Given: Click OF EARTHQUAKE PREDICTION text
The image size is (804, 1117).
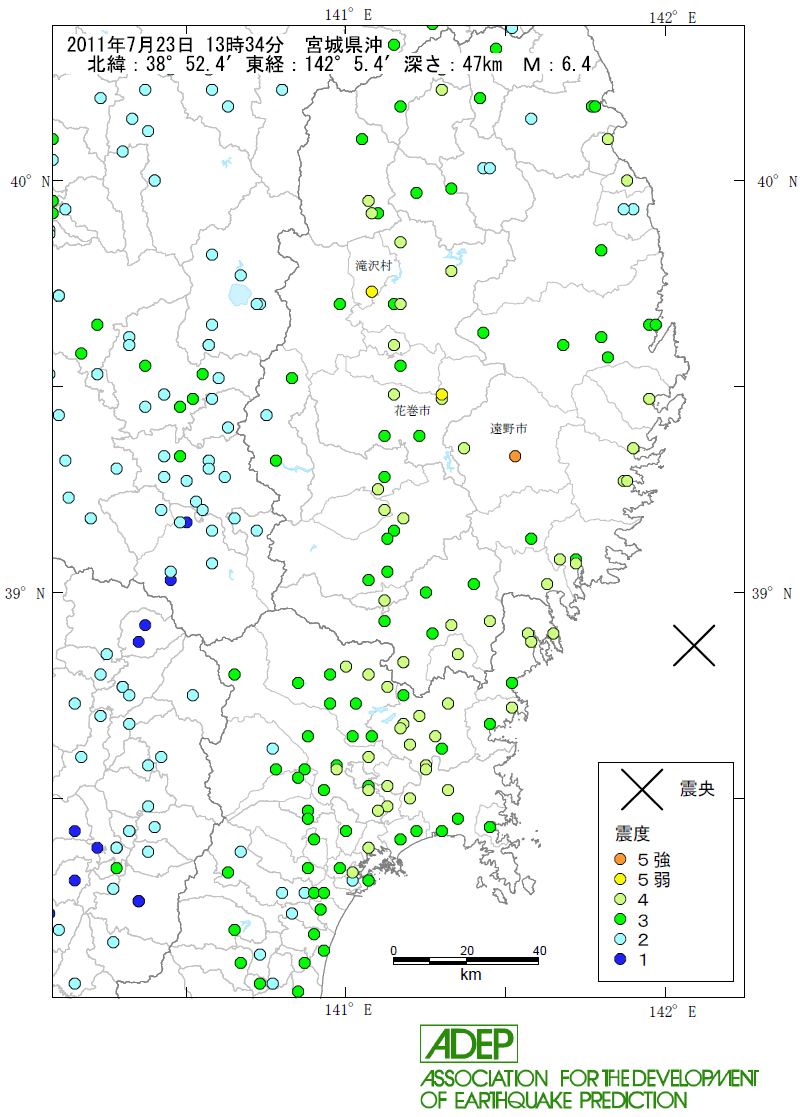Looking at the screenshot, I should [554, 1100].
